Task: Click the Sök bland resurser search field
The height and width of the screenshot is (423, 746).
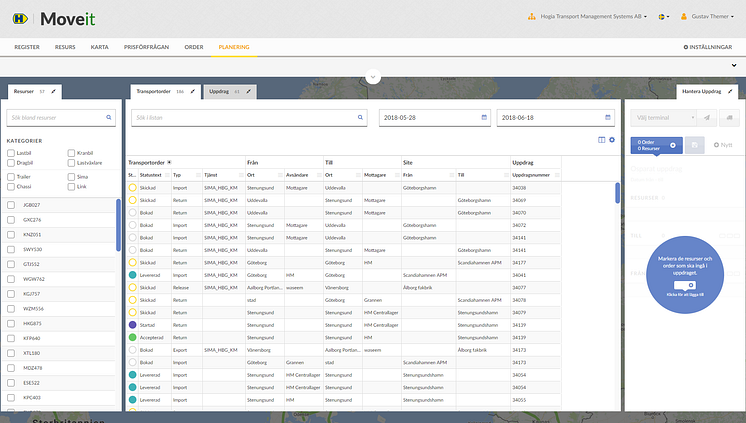Action: coord(61,118)
